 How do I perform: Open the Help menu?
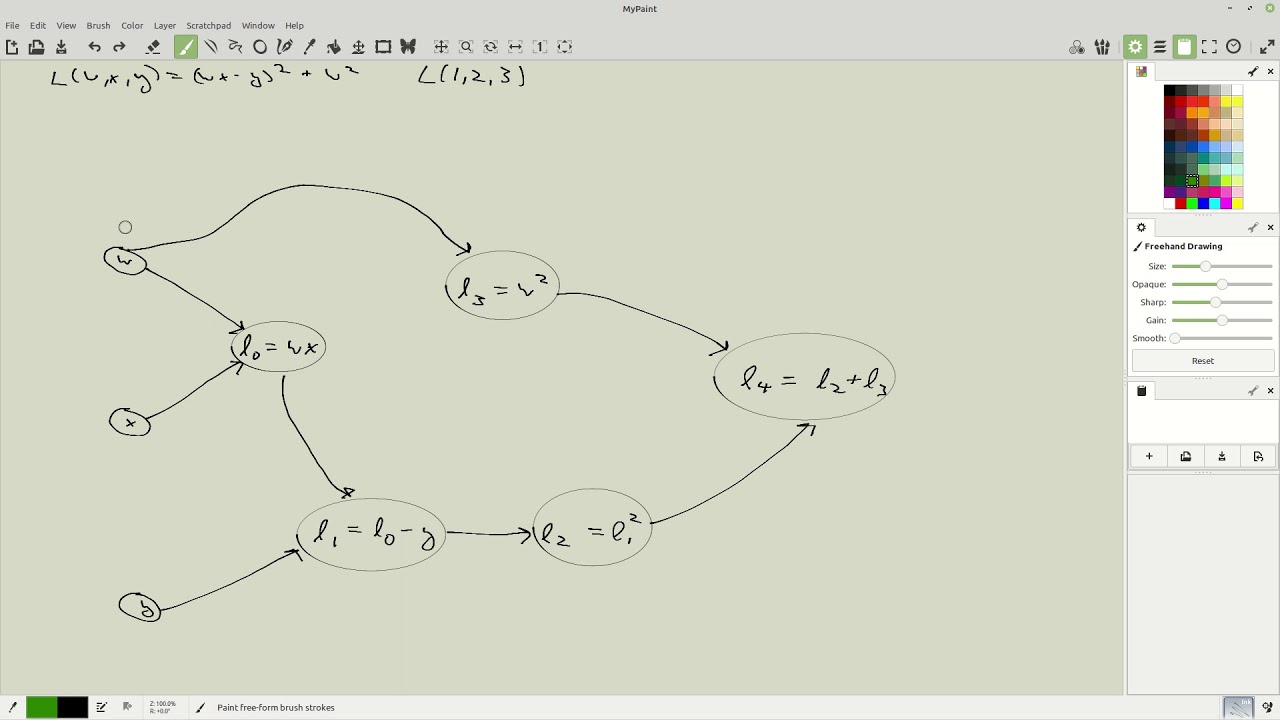(x=294, y=25)
